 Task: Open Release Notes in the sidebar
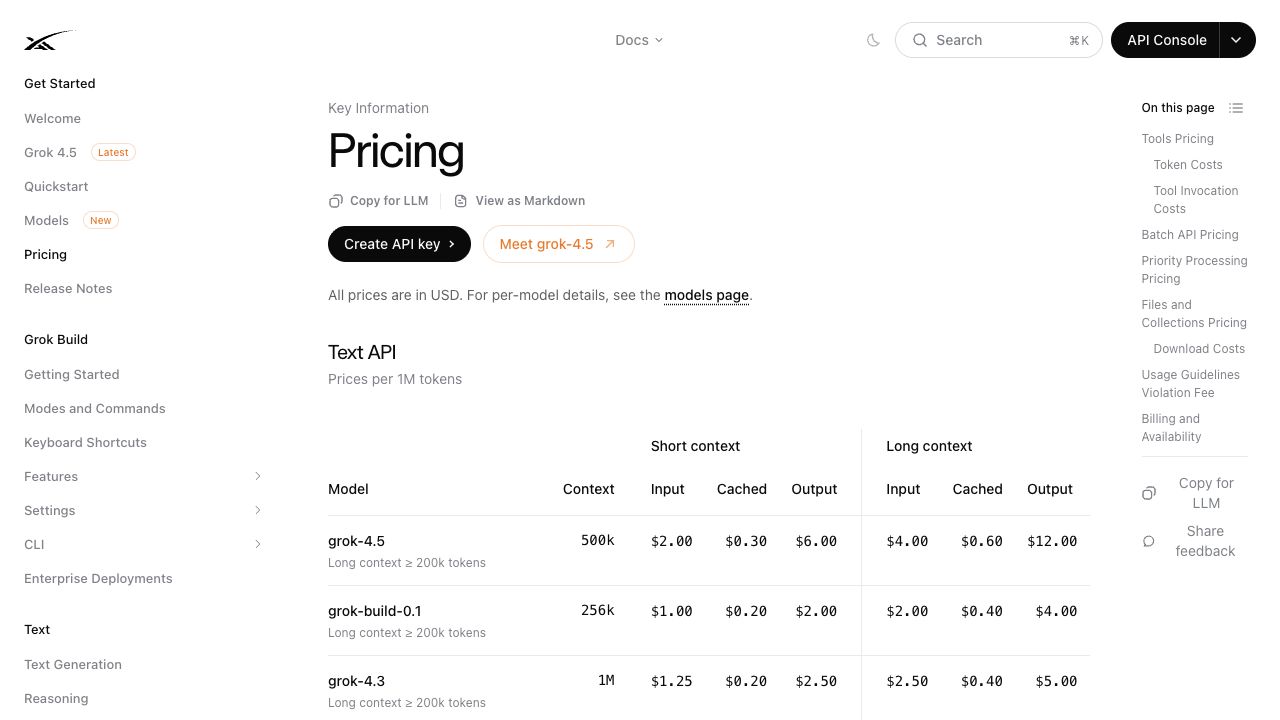click(68, 288)
